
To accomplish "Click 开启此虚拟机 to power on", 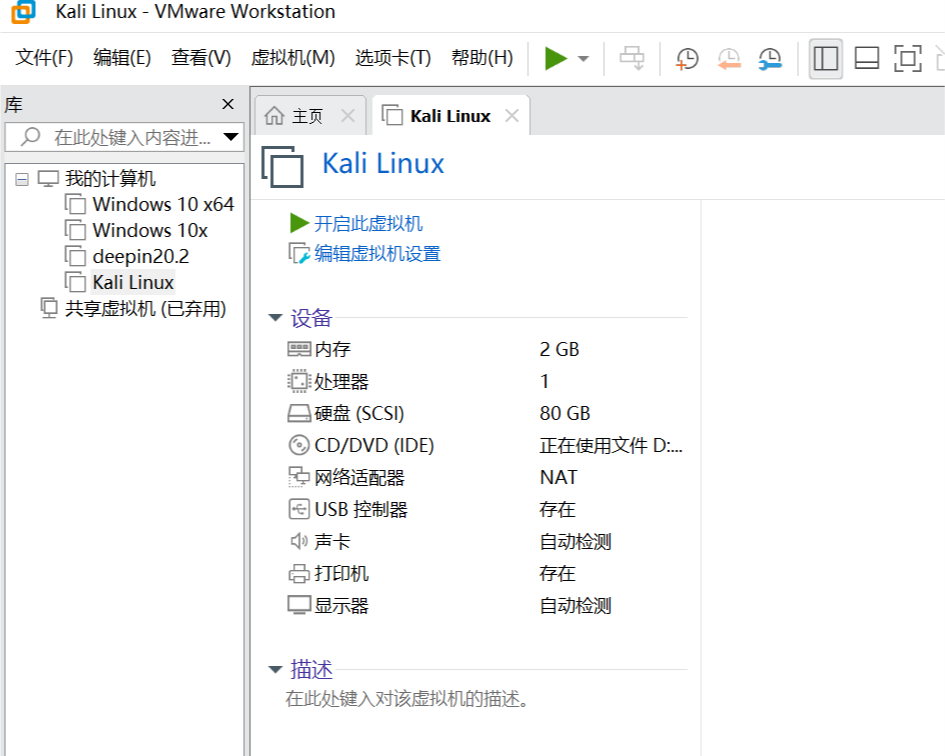I will (368, 224).
